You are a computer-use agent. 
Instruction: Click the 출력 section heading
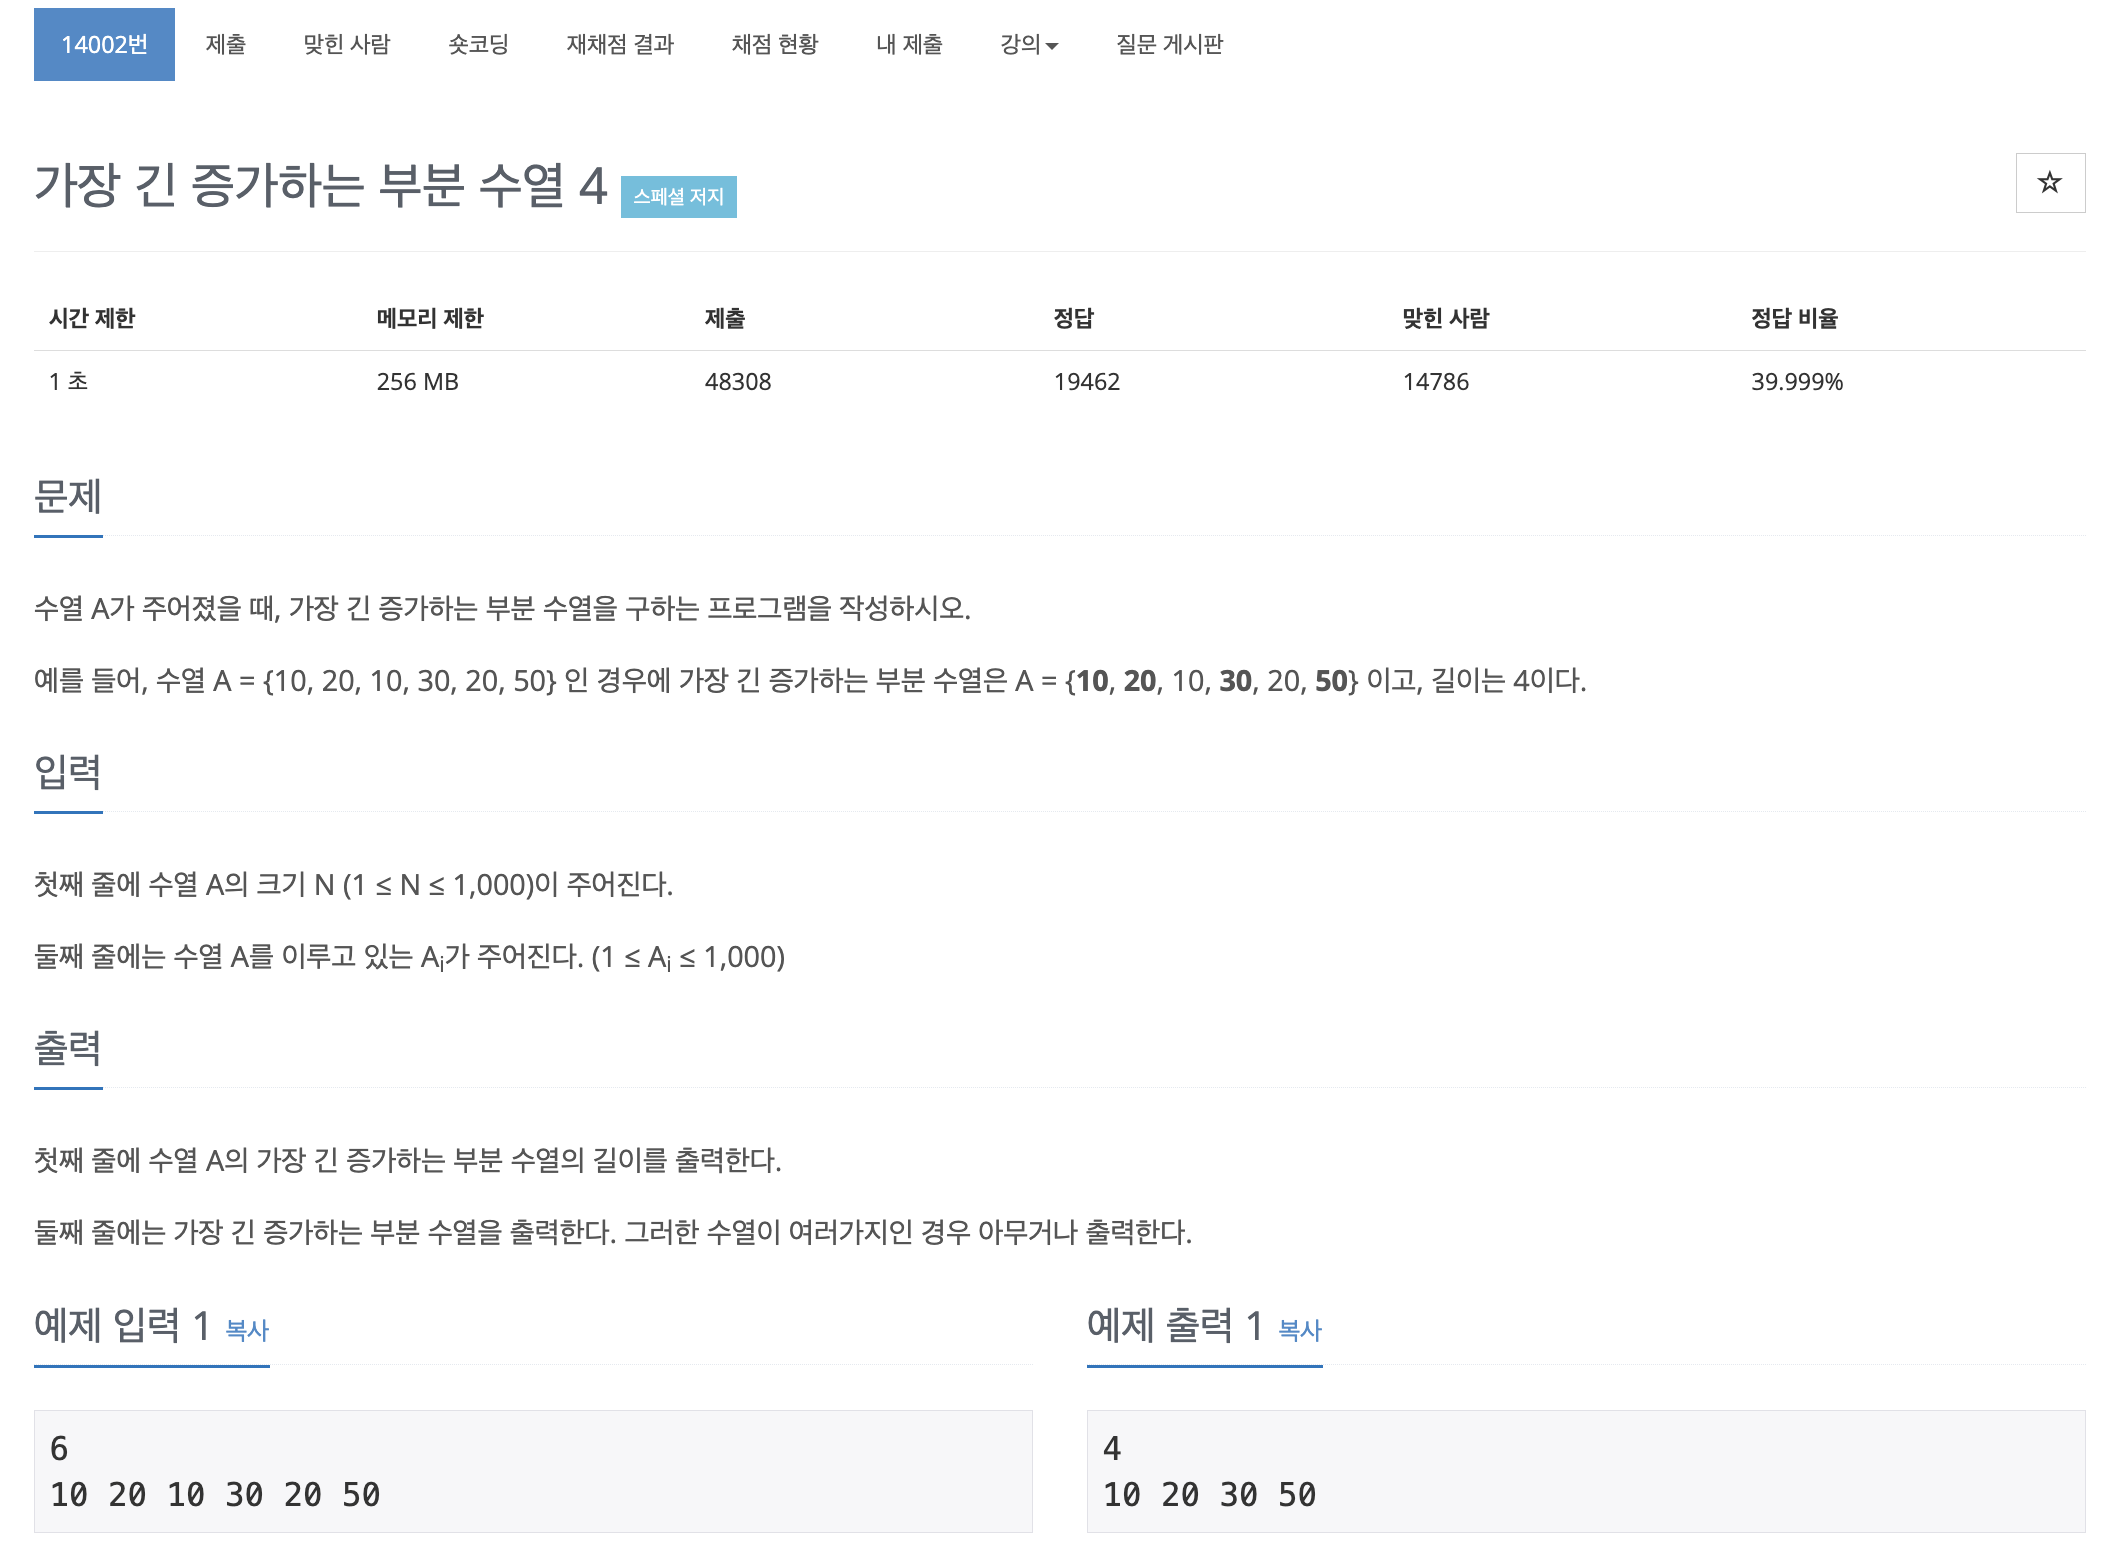[67, 1050]
